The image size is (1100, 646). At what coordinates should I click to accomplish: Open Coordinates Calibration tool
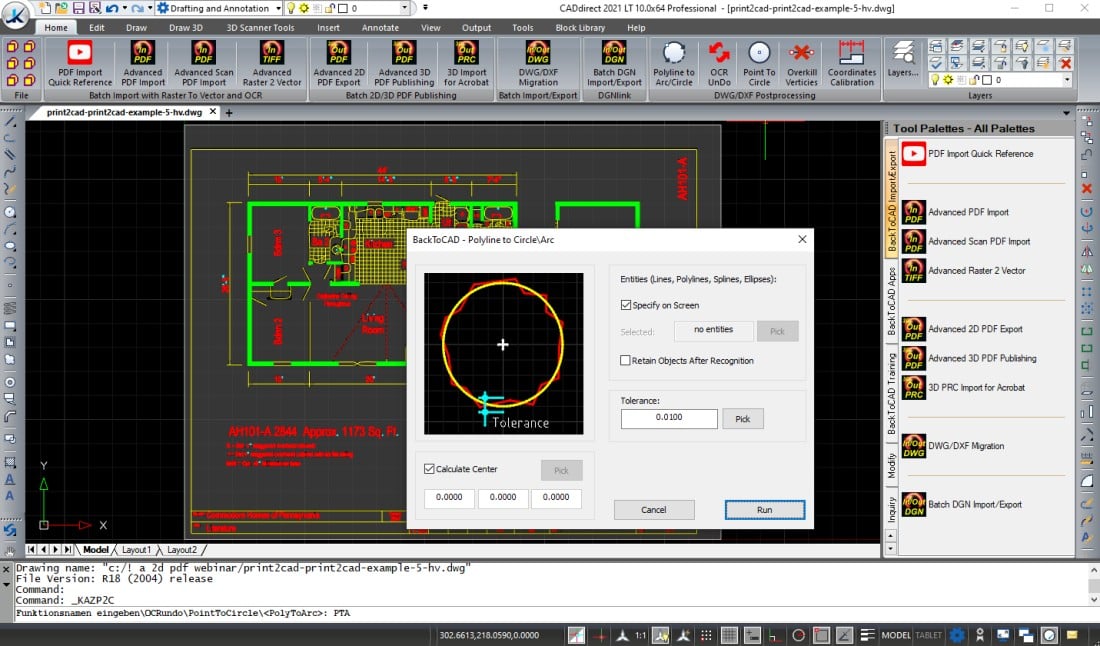[x=852, y=63]
